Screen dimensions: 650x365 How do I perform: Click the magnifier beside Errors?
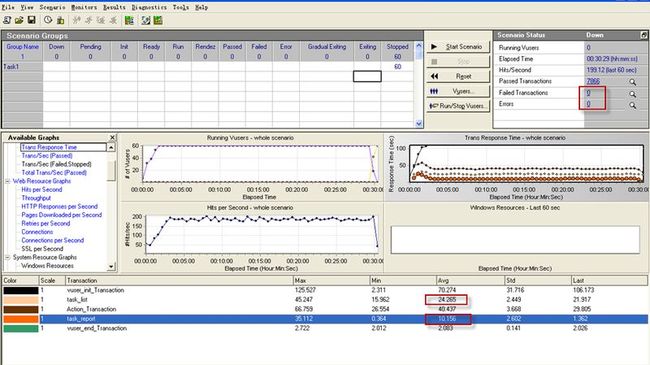pyautogui.click(x=632, y=105)
